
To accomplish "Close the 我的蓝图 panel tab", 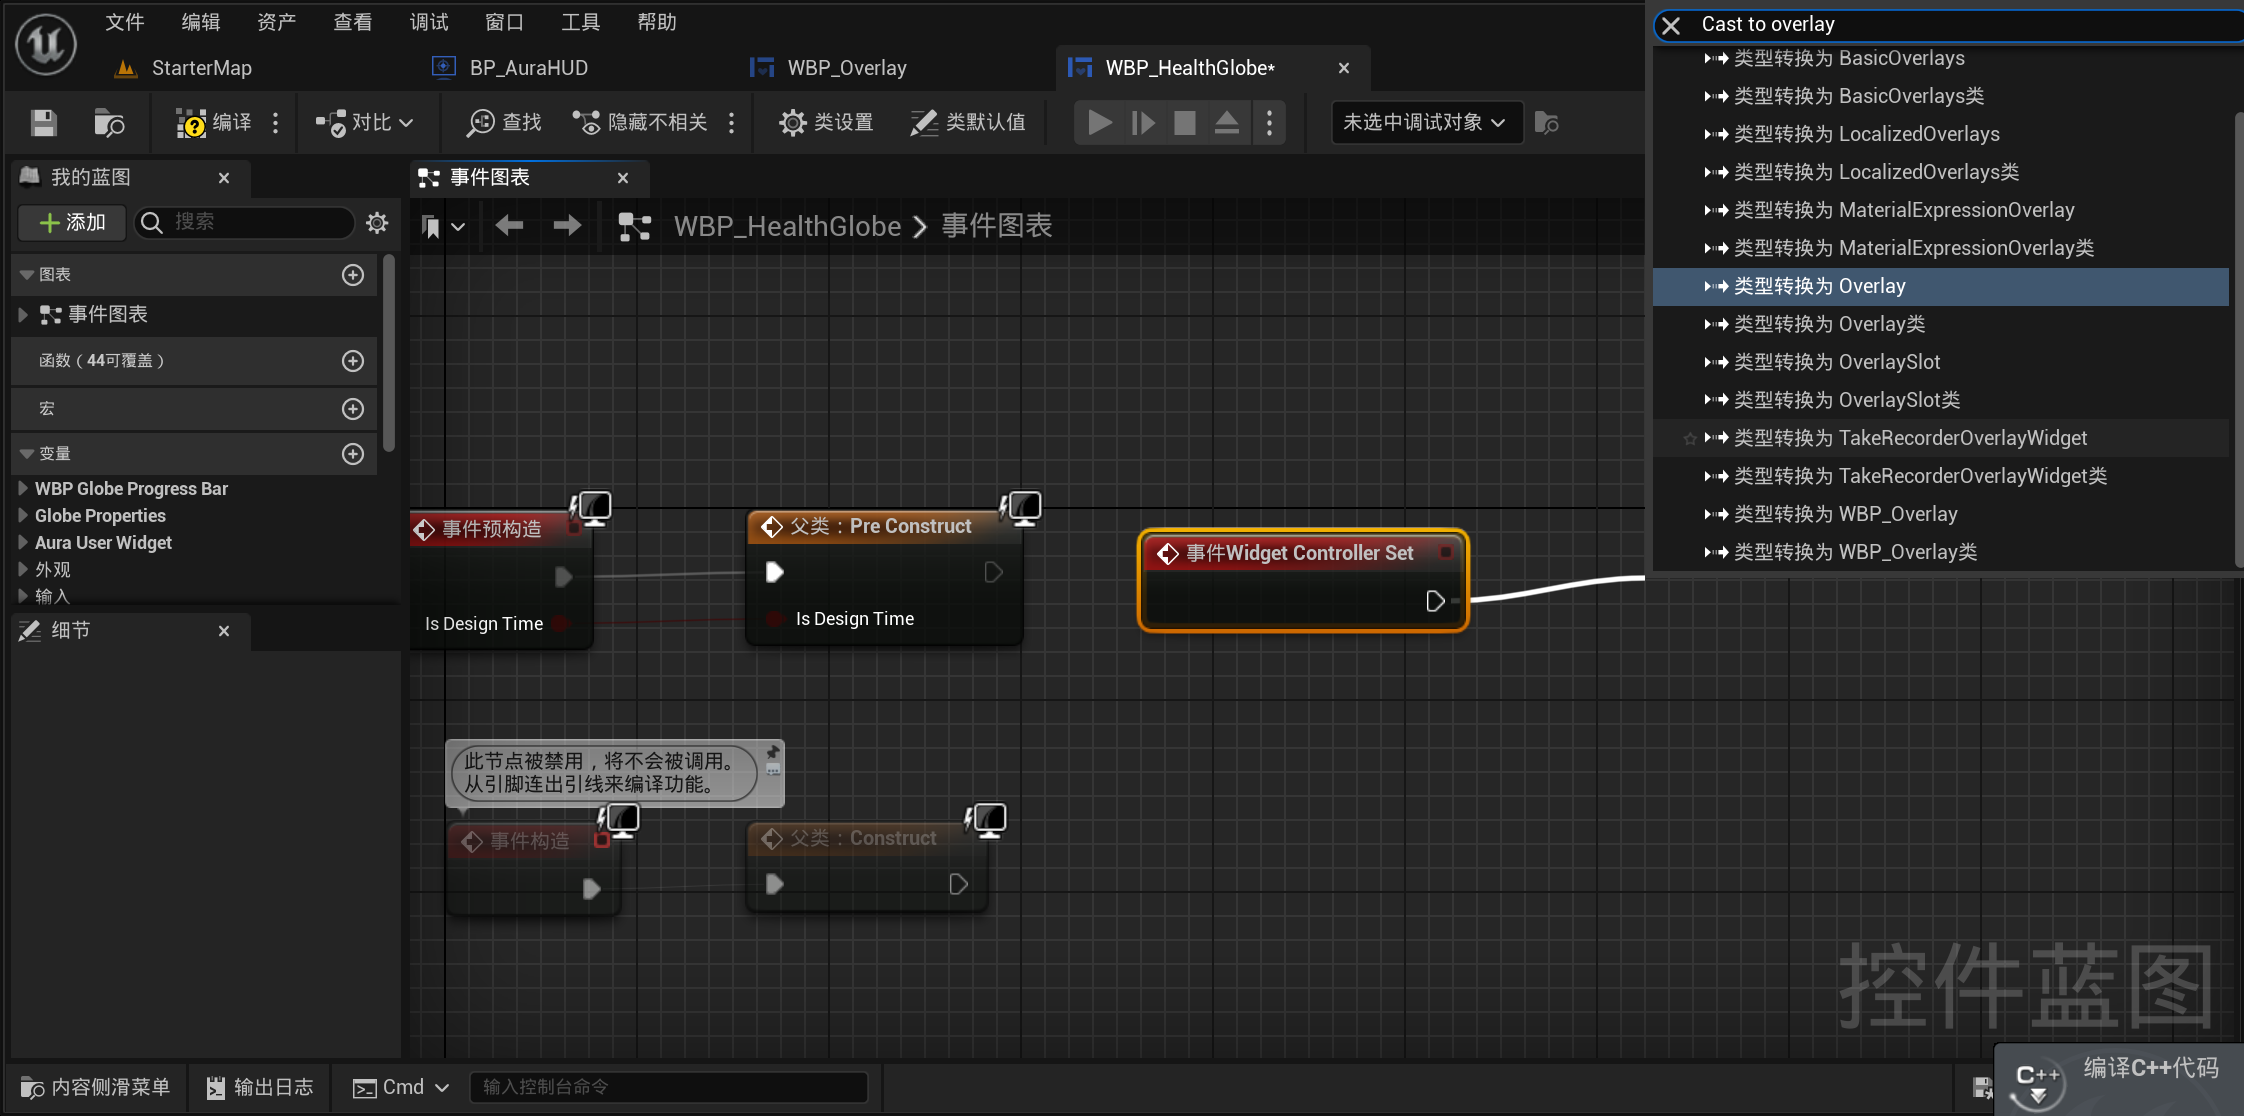I will coord(224,178).
